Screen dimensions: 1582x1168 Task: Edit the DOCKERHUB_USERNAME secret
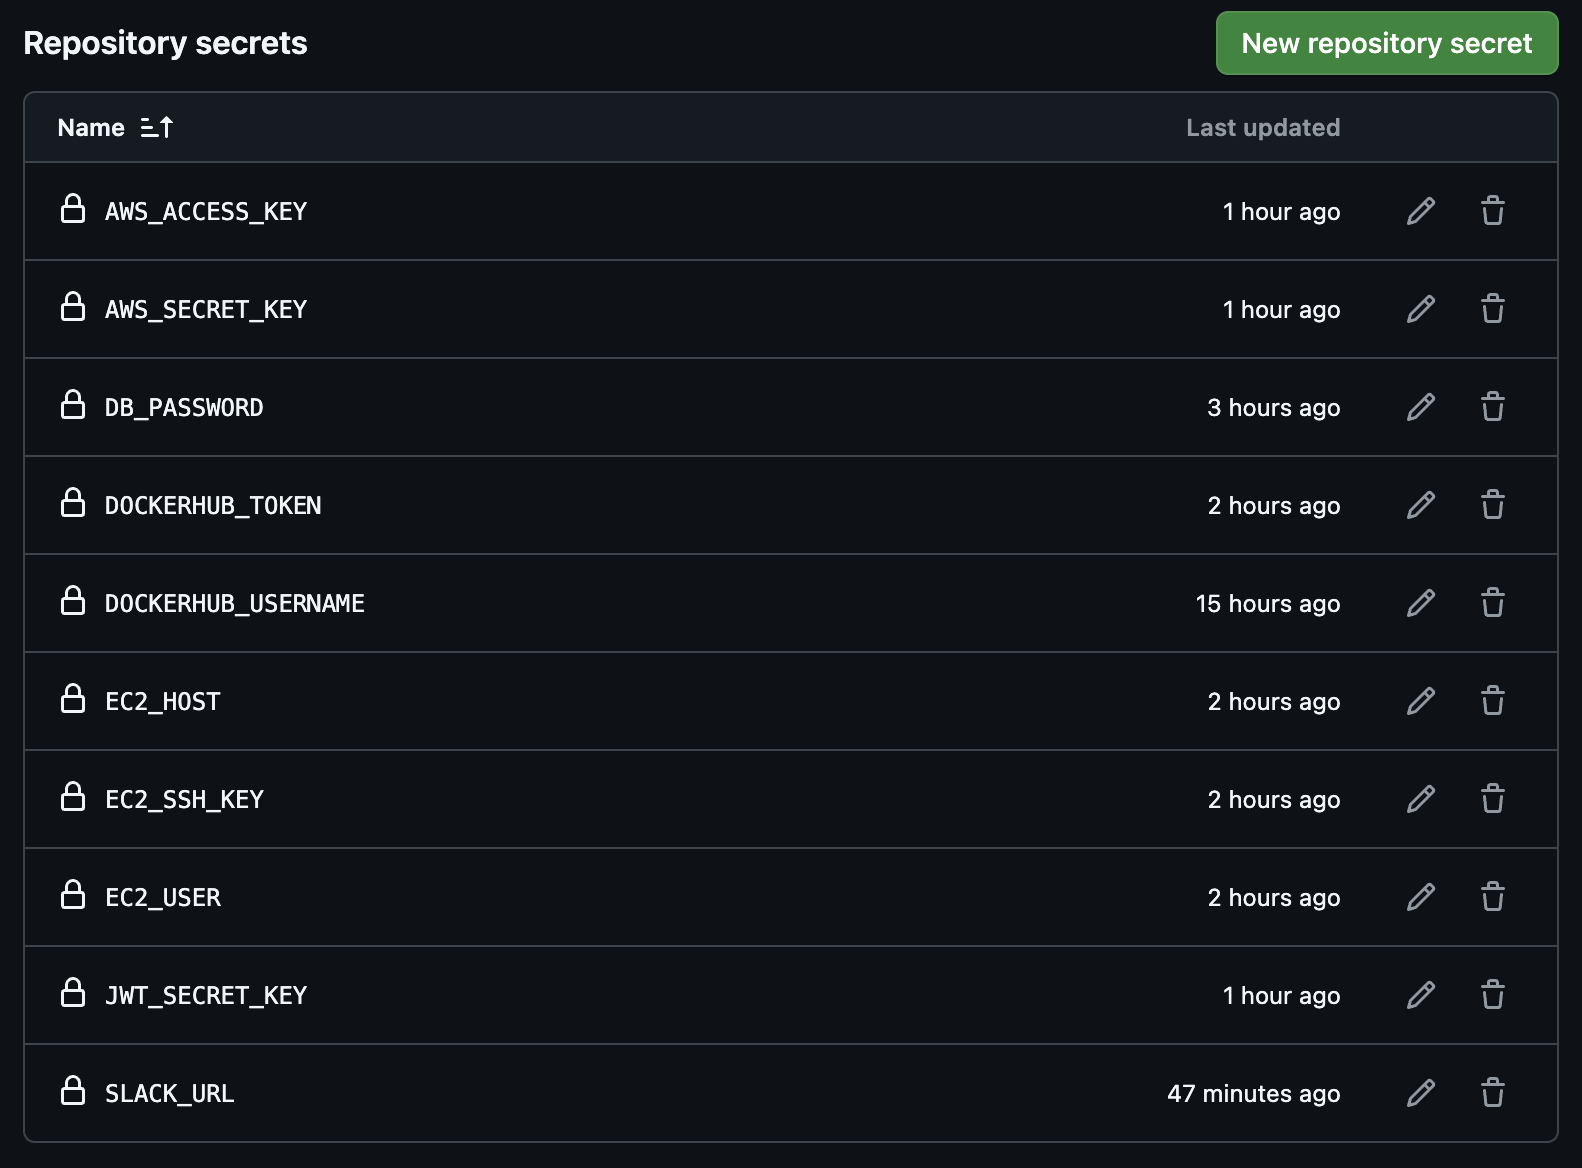[1421, 603]
